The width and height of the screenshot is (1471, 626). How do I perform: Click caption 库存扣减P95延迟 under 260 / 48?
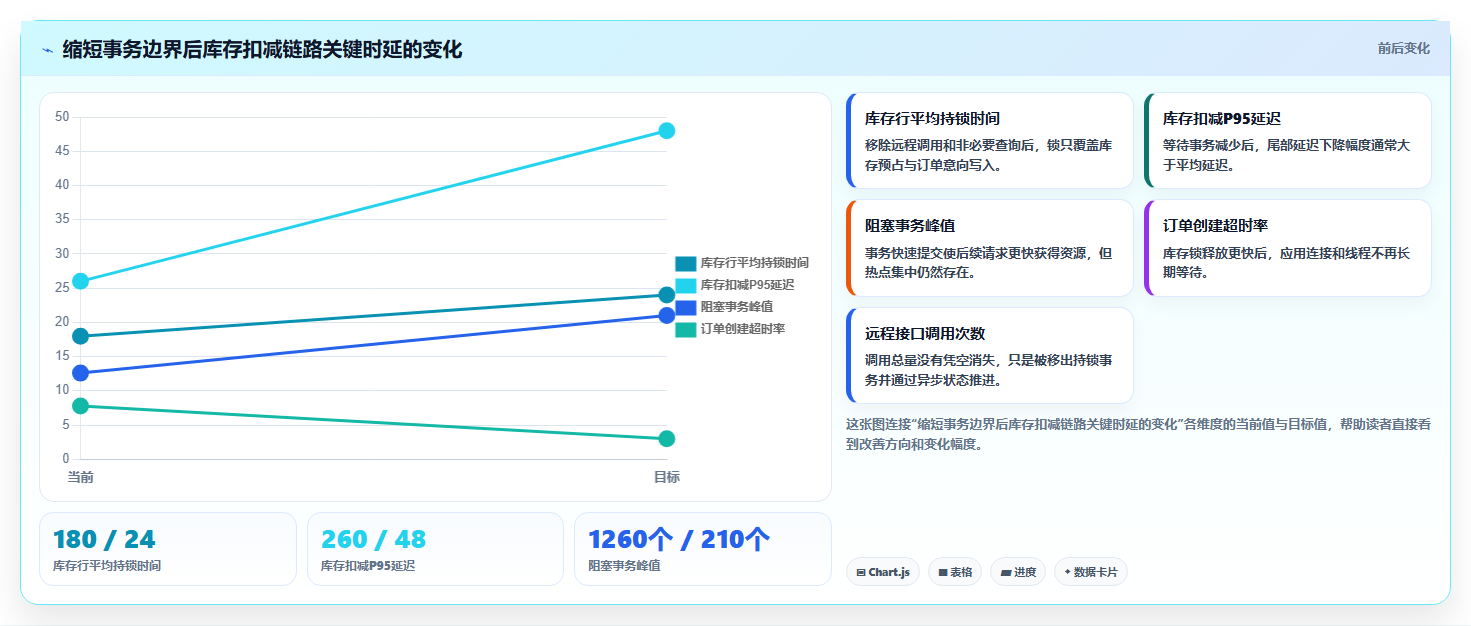click(x=368, y=566)
